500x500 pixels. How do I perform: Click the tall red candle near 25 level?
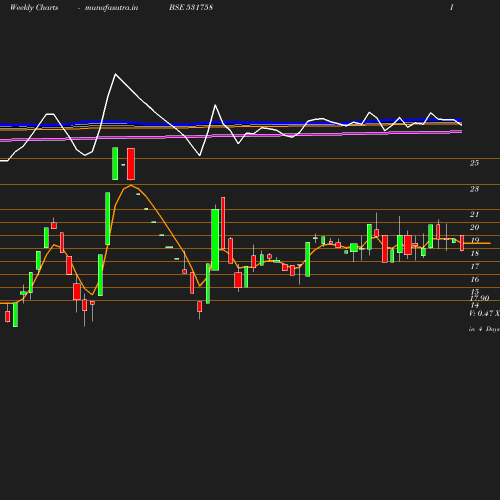click(131, 164)
